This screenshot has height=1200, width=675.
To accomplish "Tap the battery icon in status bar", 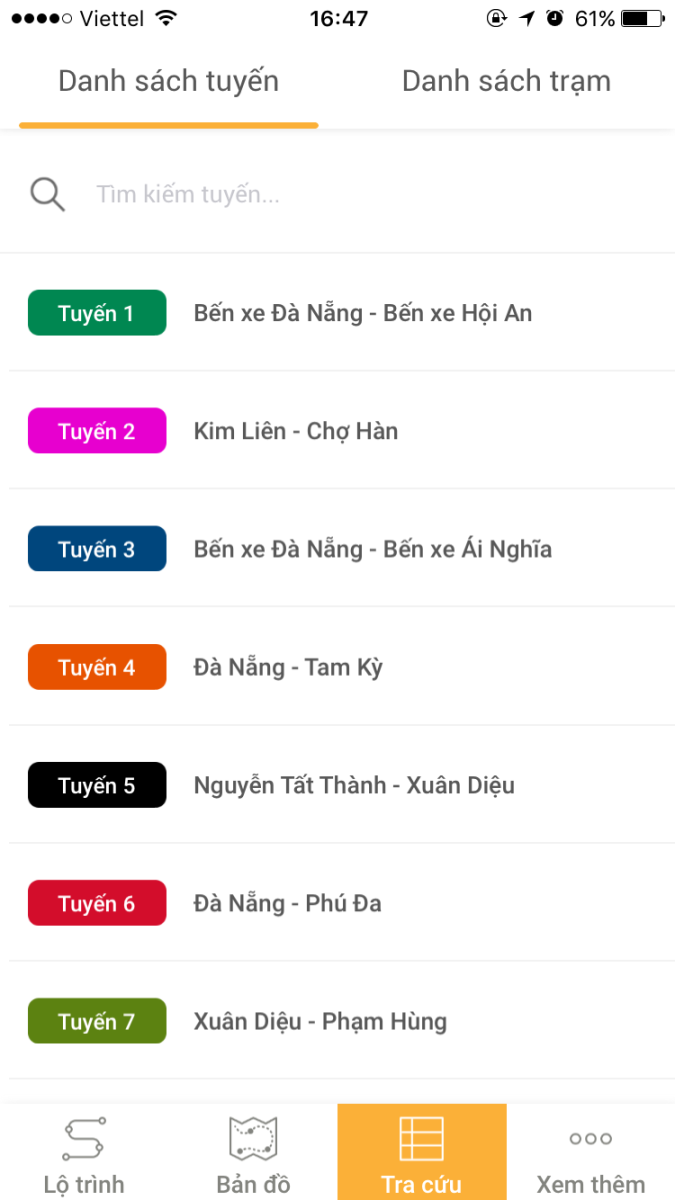I will (641, 19).
